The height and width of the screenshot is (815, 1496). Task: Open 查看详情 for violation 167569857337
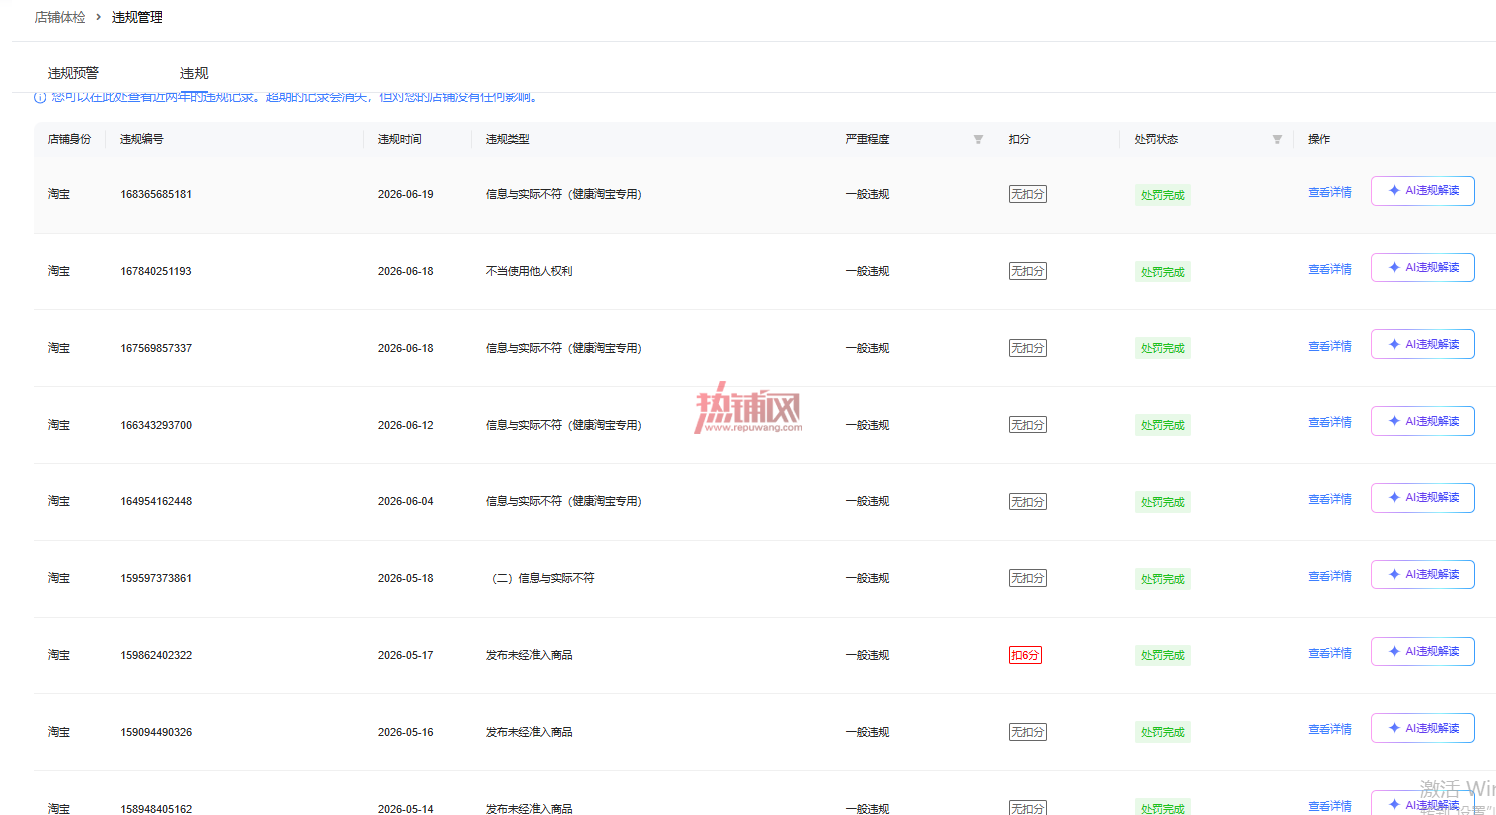click(1329, 346)
